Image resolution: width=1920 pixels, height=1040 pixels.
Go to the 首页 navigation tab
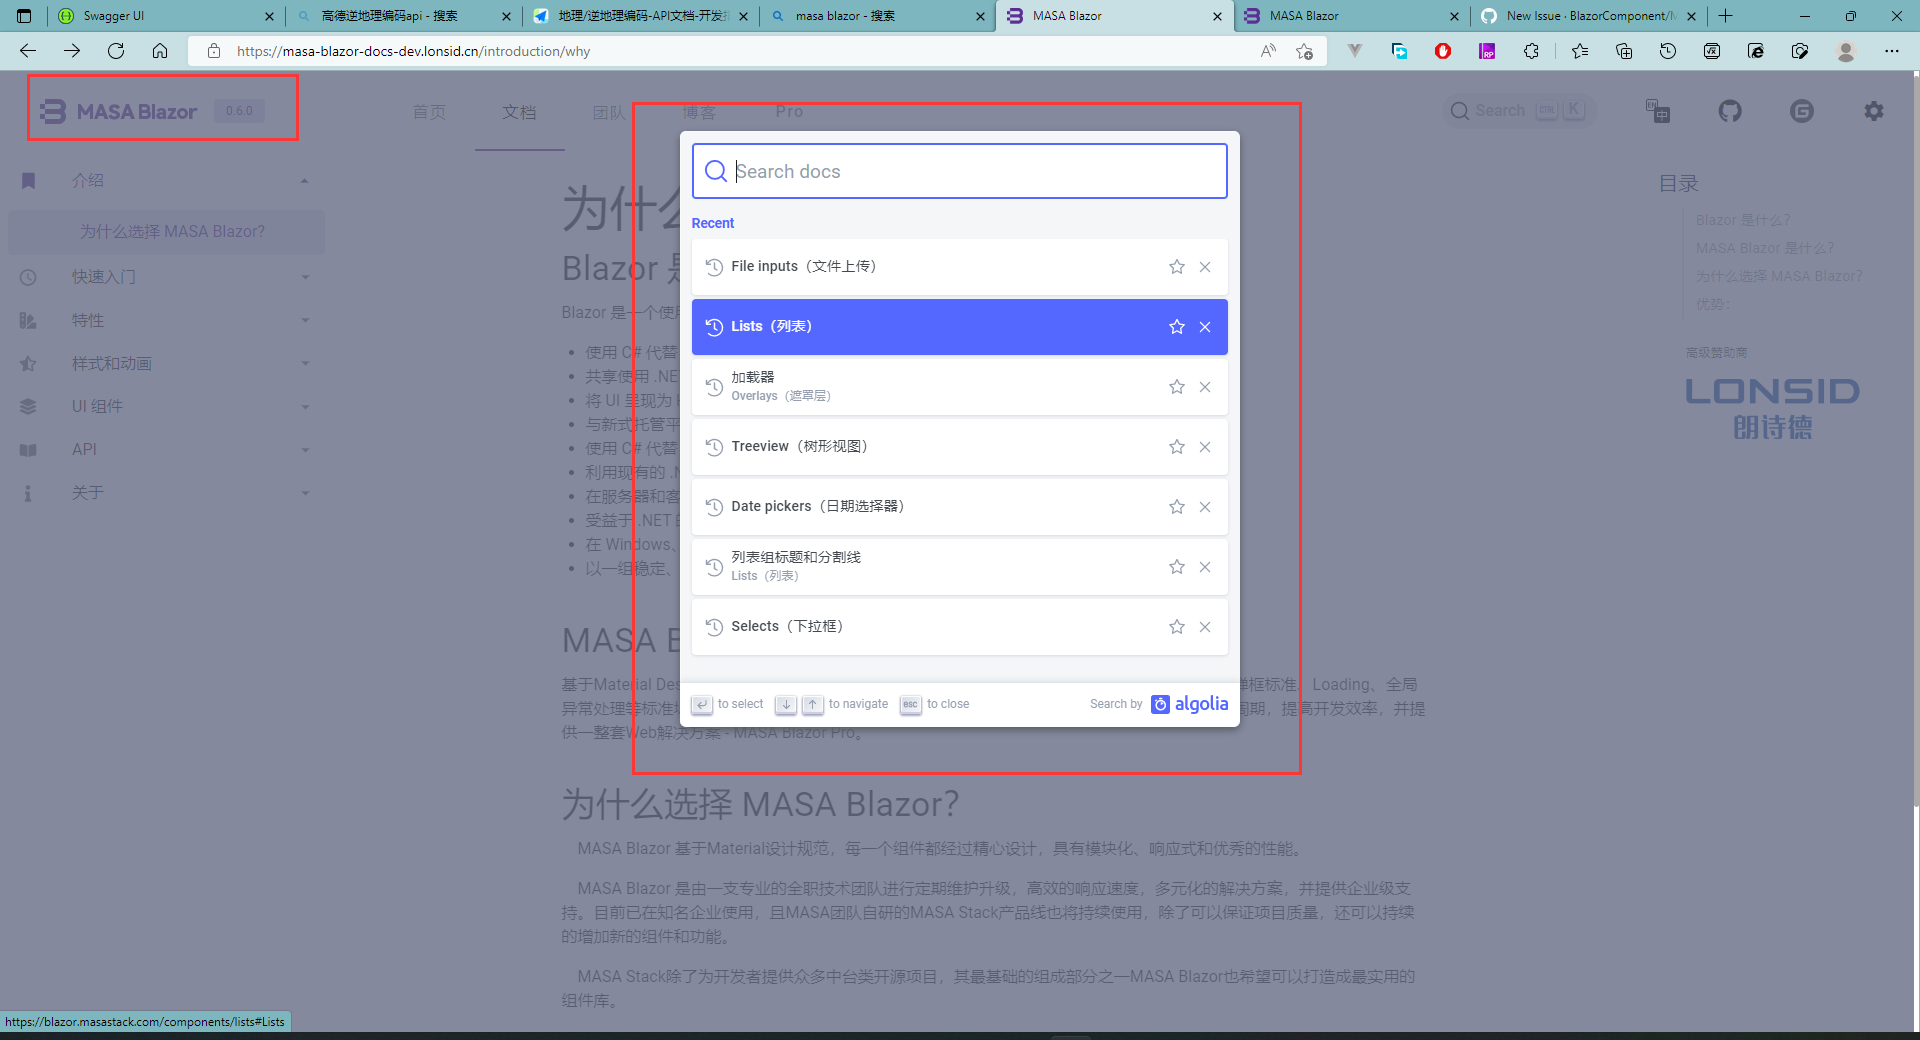click(429, 112)
